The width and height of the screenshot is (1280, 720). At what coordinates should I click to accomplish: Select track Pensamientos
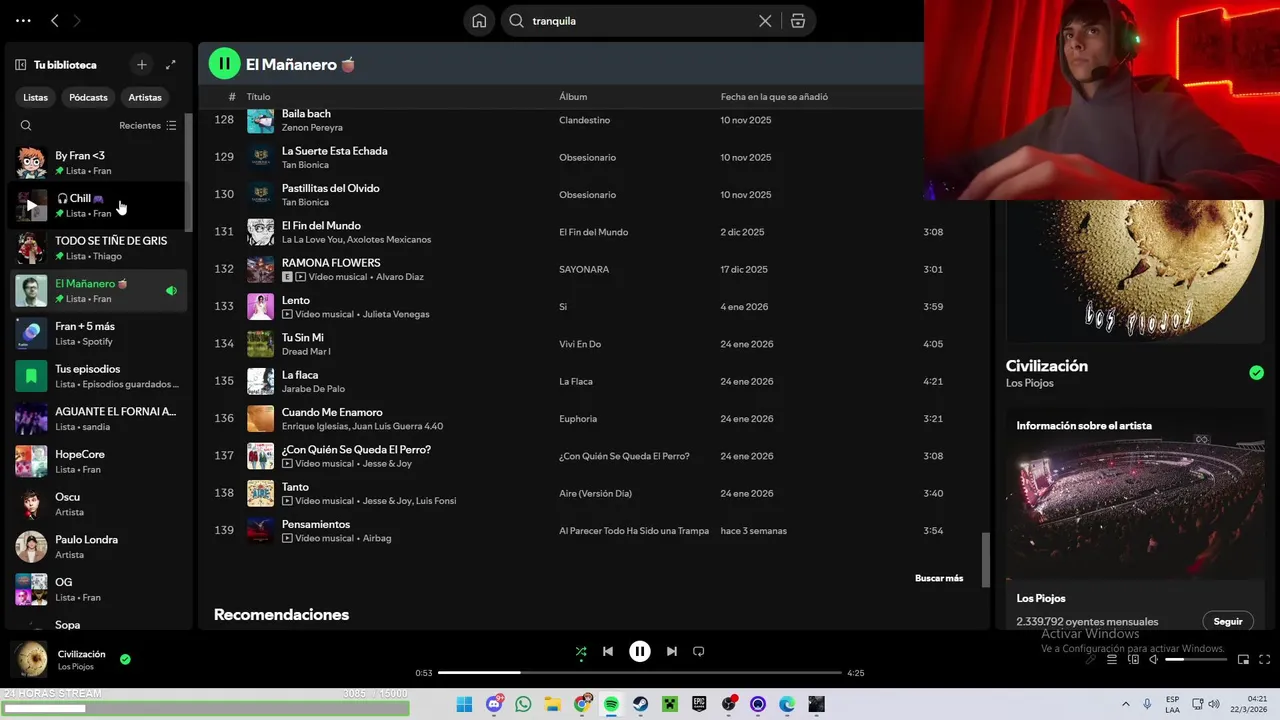pos(316,524)
